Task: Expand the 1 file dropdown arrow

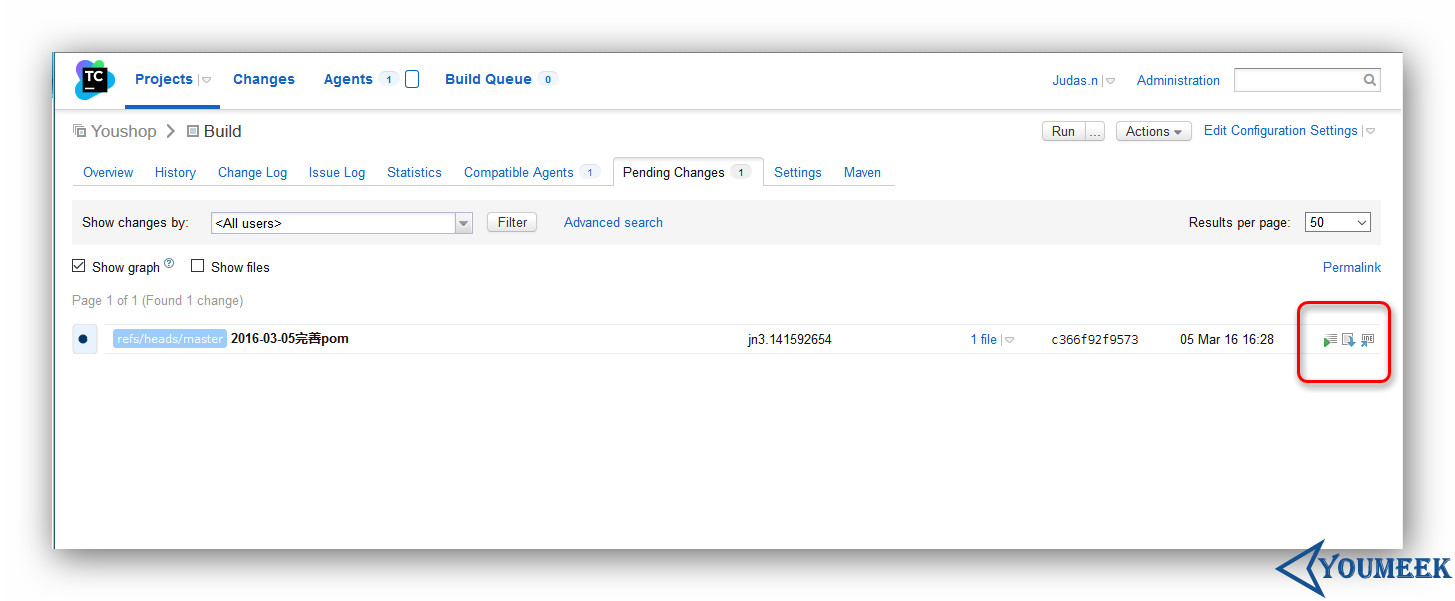Action: point(1009,340)
